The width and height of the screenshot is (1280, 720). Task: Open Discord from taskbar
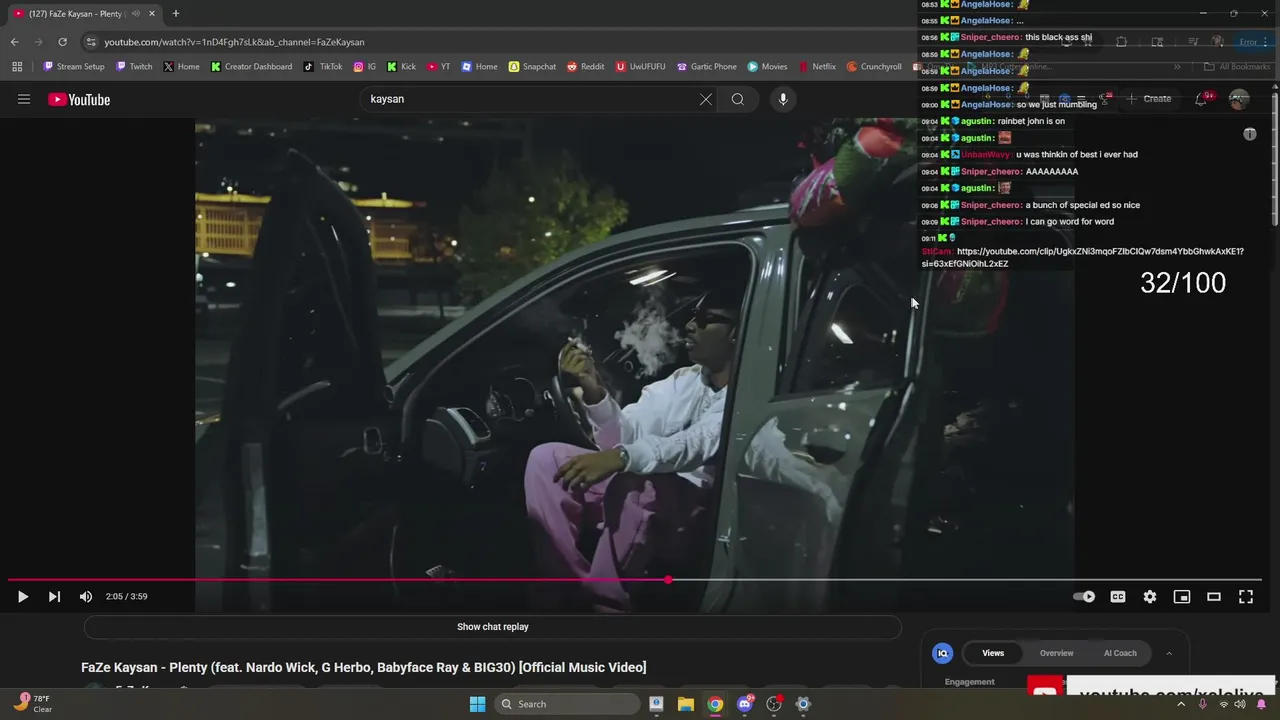pos(744,704)
